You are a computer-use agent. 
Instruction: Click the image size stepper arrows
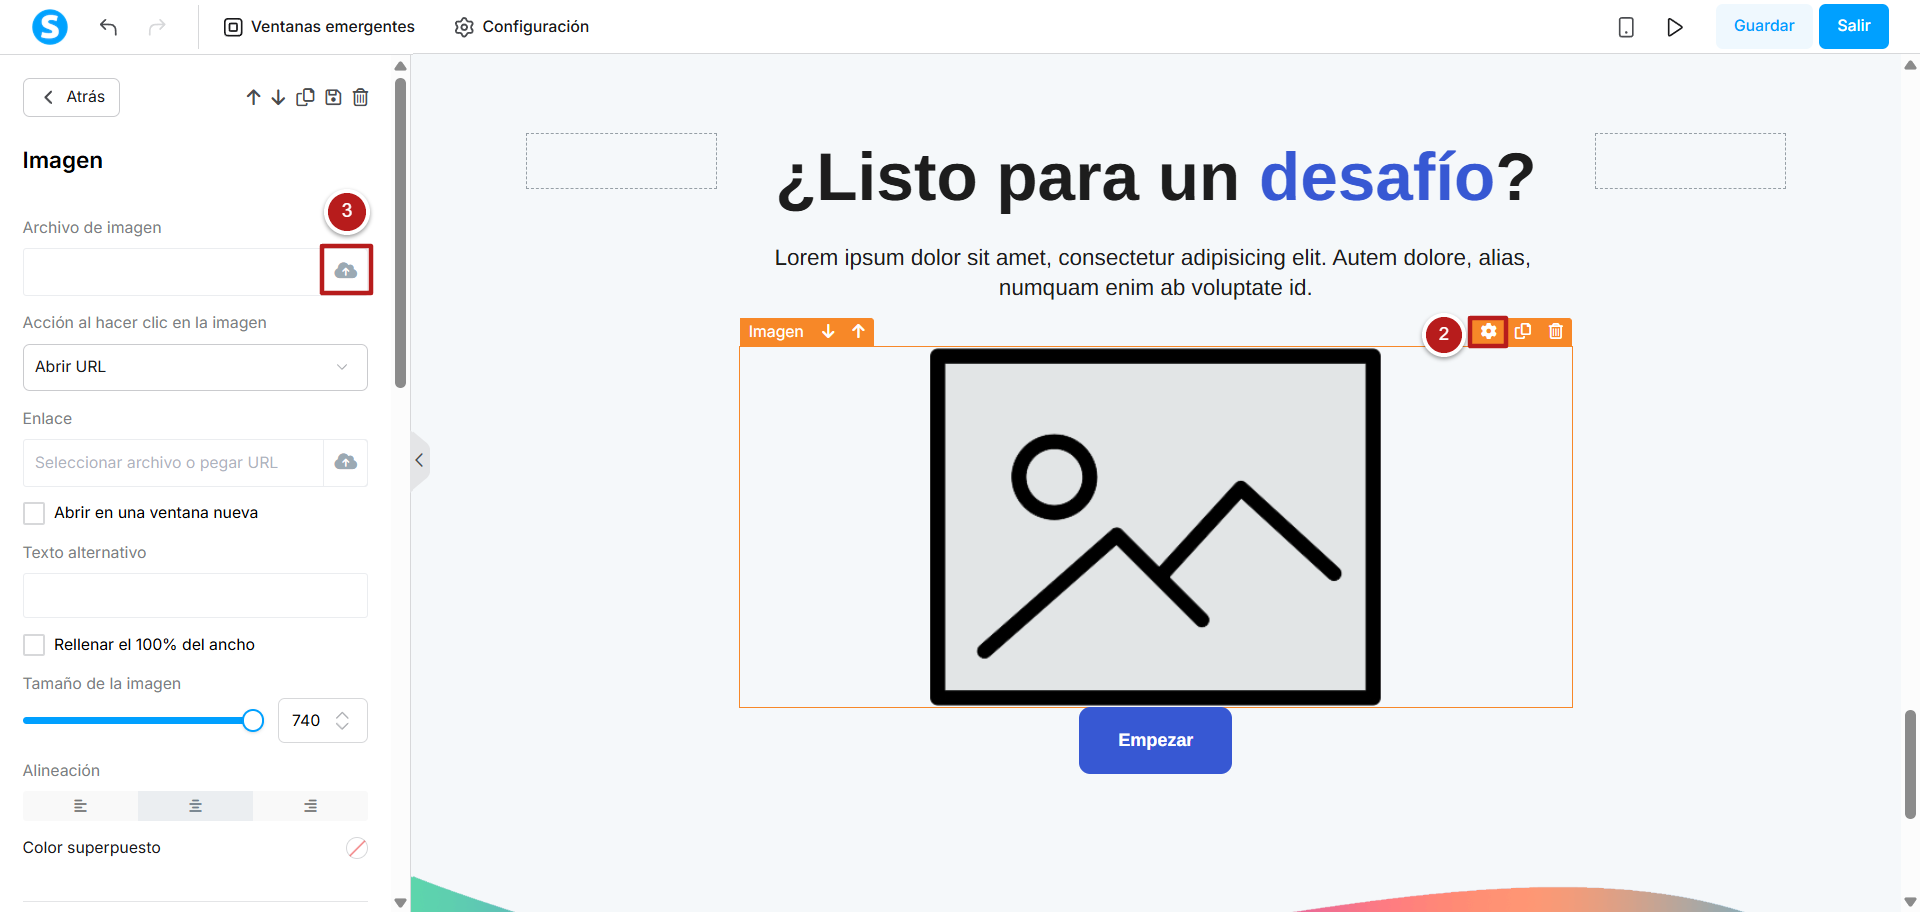click(x=343, y=721)
